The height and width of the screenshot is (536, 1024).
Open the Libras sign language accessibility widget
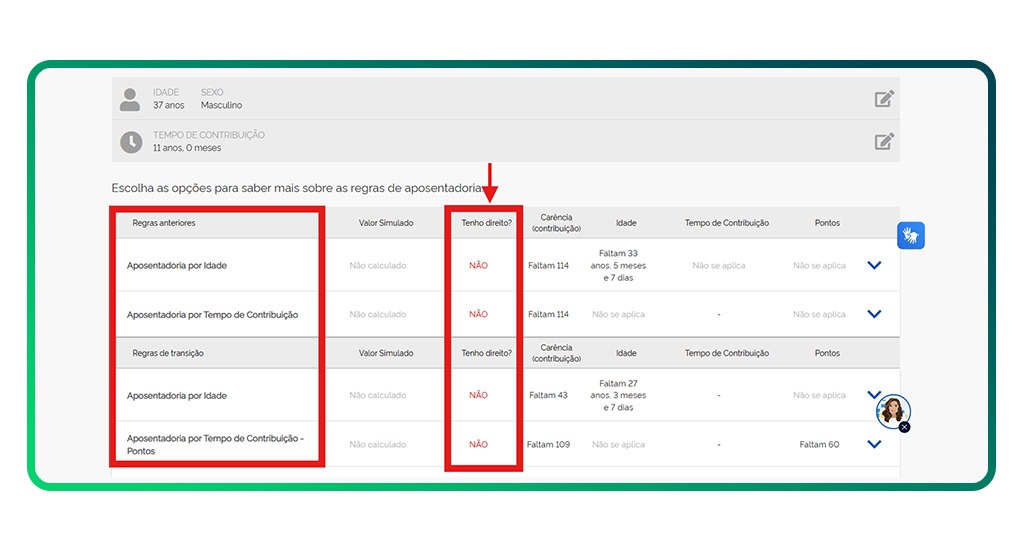[911, 235]
